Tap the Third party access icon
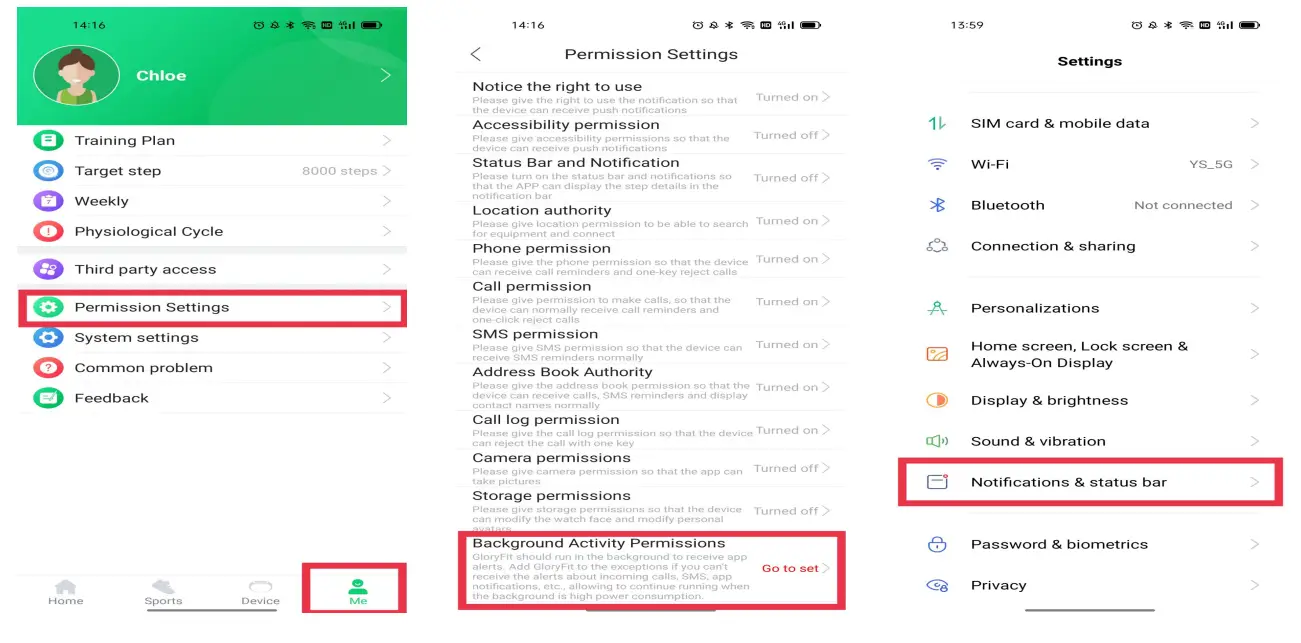 click(48, 269)
